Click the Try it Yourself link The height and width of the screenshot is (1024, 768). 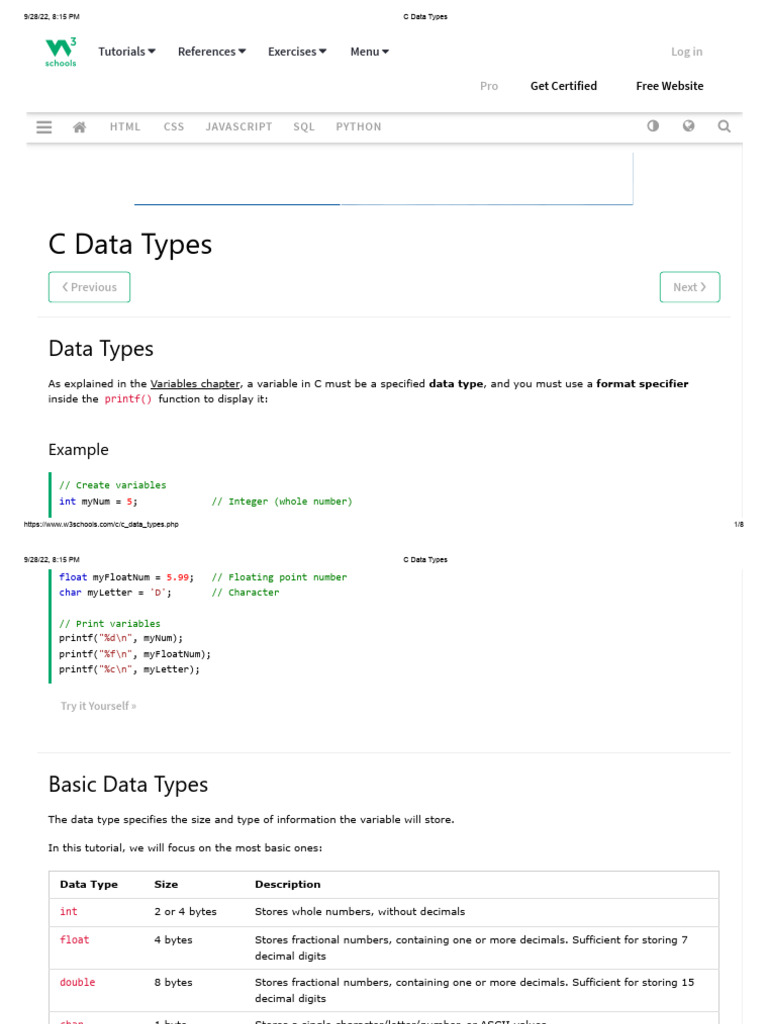pyautogui.click(x=98, y=706)
